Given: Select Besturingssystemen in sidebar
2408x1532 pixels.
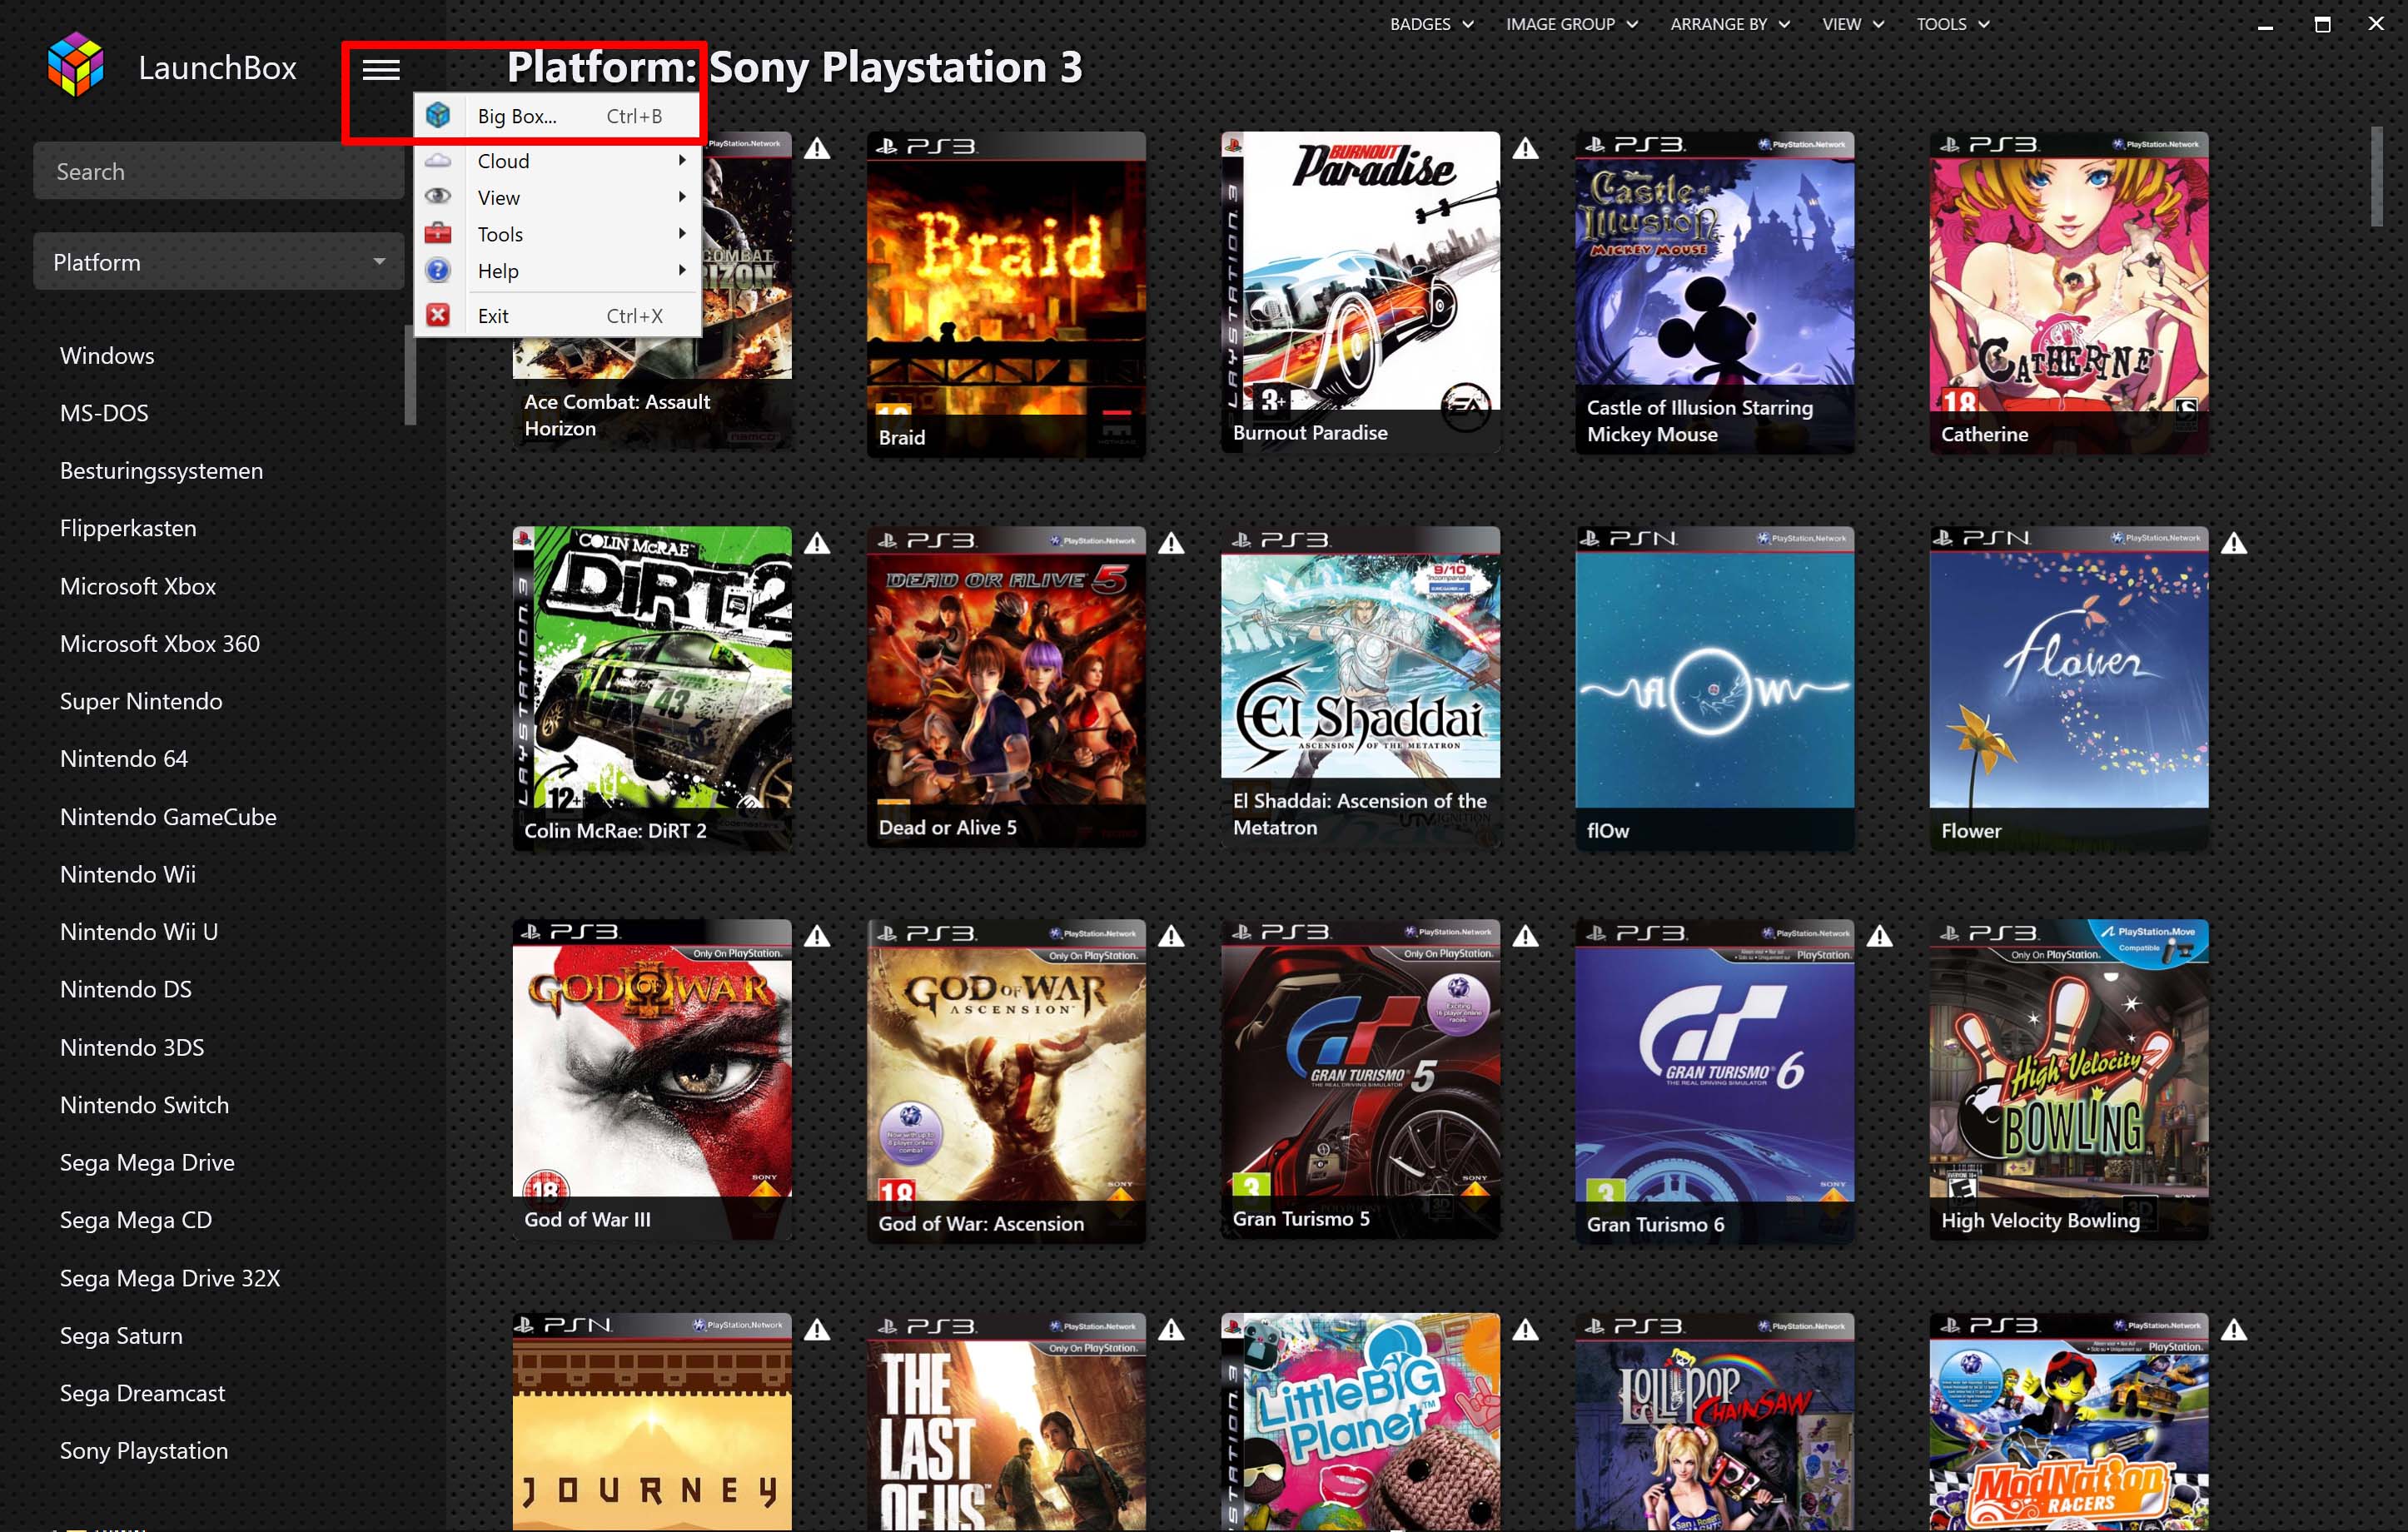Looking at the screenshot, I should [161, 471].
